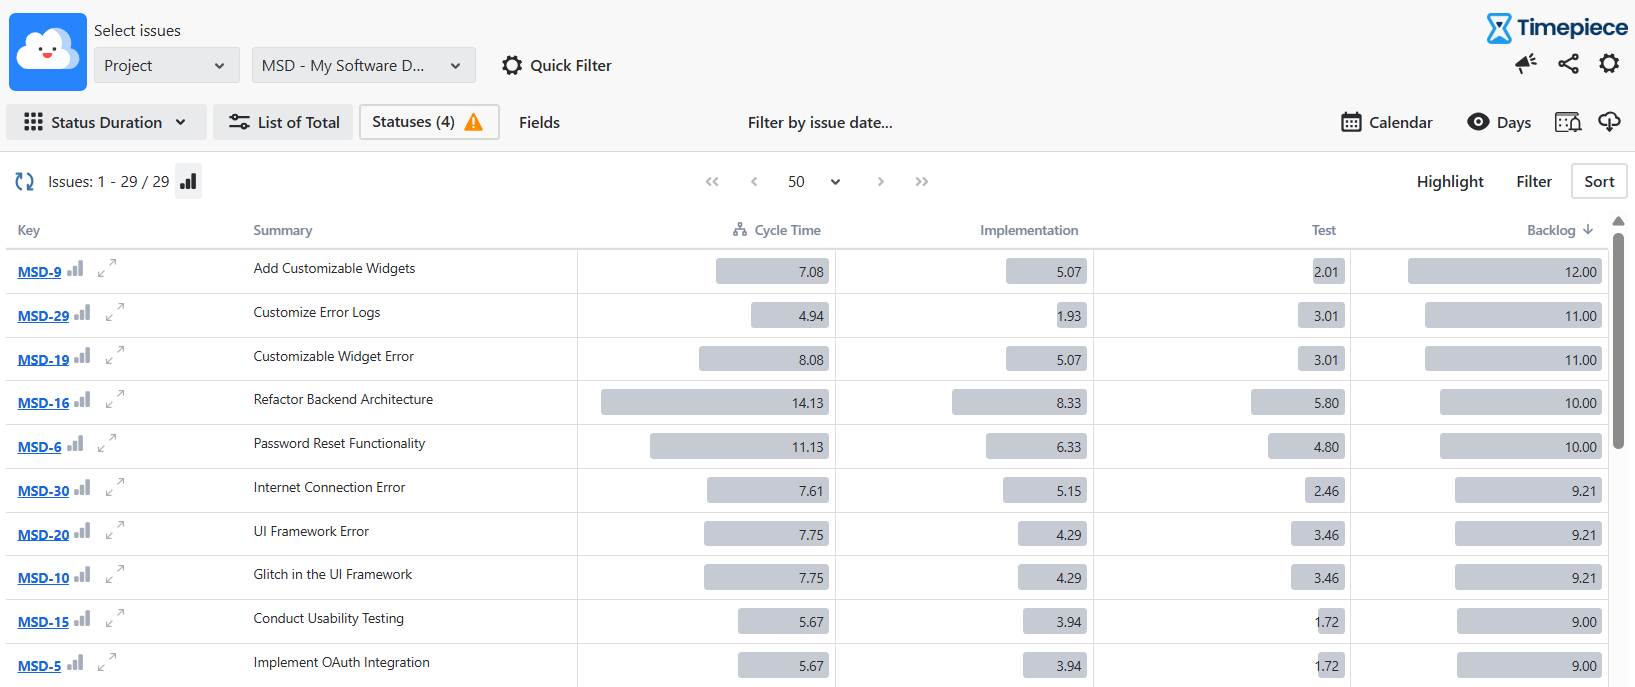Expand the MSD-9 row arrows icon
This screenshot has height=687, width=1635.
[x=107, y=268]
